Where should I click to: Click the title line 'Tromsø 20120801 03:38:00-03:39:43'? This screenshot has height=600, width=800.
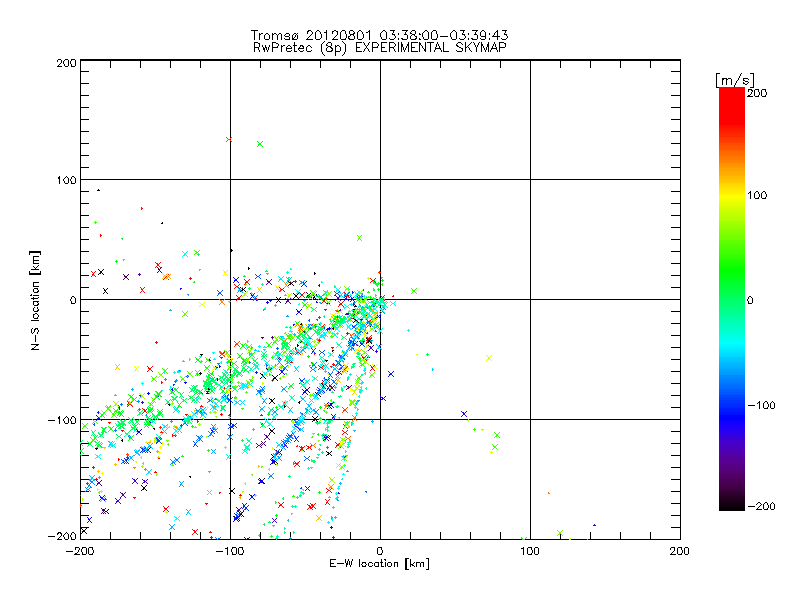379,35
